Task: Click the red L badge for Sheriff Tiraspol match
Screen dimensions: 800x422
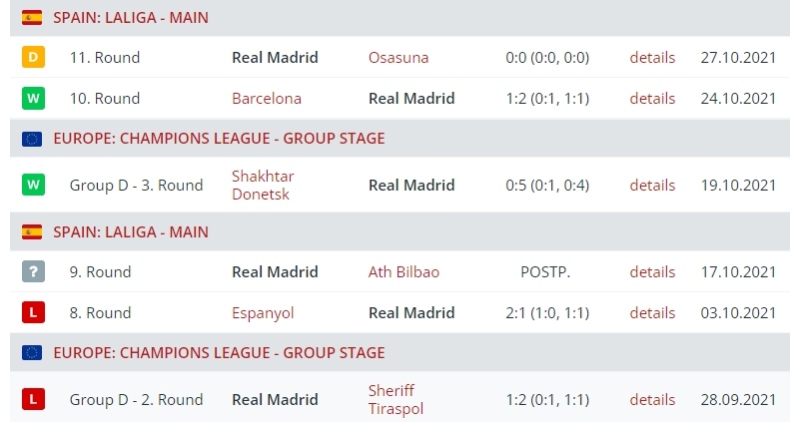Action: point(33,399)
